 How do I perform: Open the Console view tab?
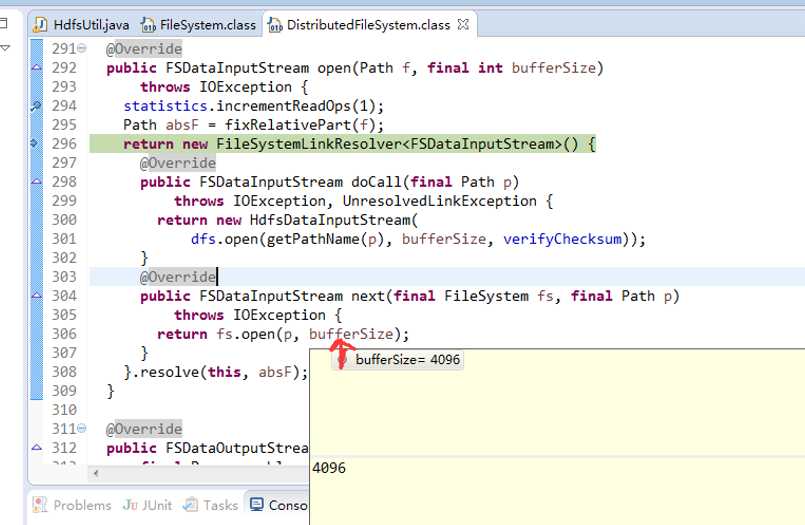[279, 505]
